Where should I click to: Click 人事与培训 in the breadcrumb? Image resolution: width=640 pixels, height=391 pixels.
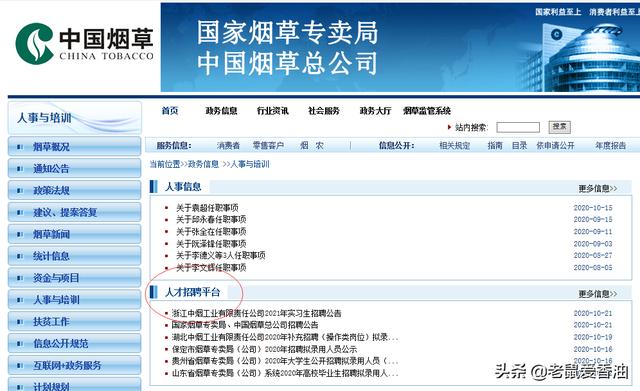(x=250, y=164)
